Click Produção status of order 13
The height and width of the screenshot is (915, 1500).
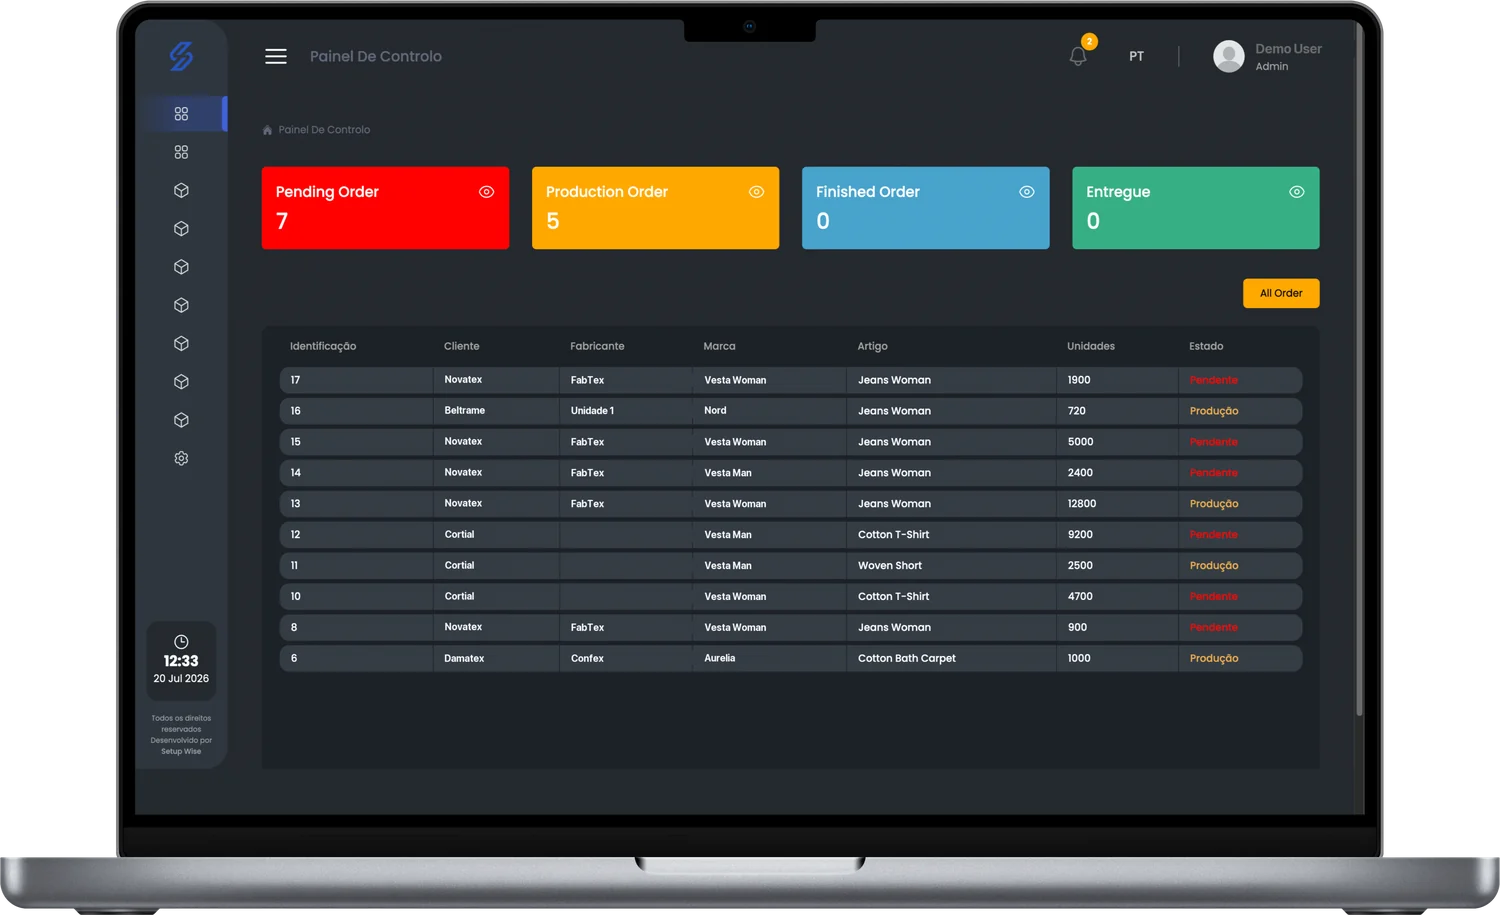tap(1214, 504)
